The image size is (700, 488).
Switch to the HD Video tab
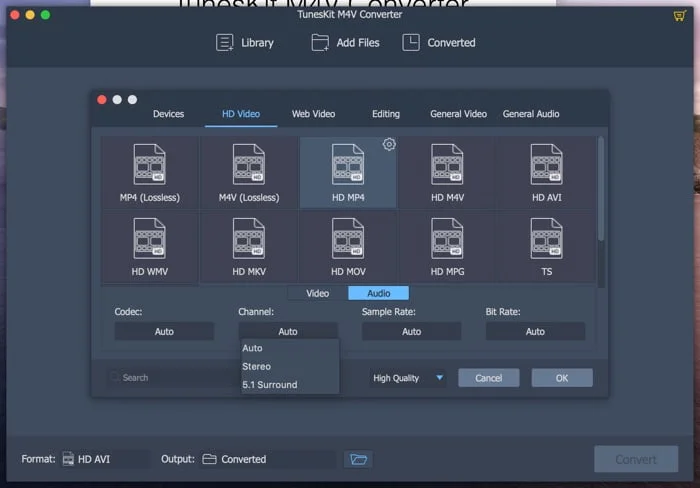(x=241, y=114)
